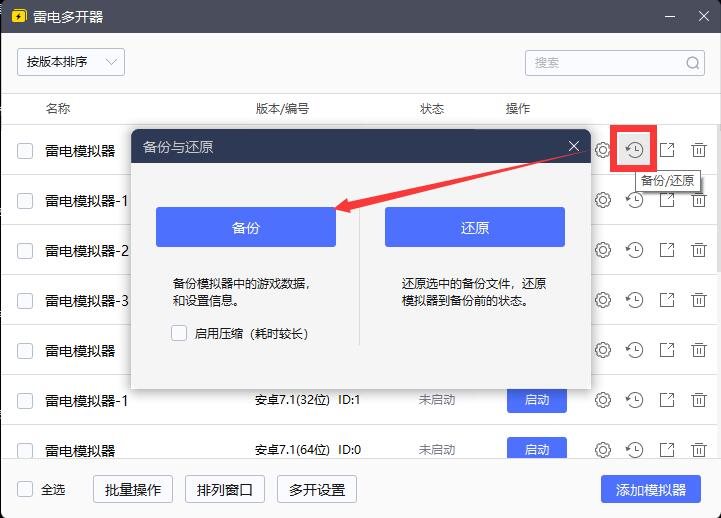The height and width of the screenshot is (518, 721).
Task: Open settings gear in the 雷电模拟器-3 row
Action: coord(602,300)
